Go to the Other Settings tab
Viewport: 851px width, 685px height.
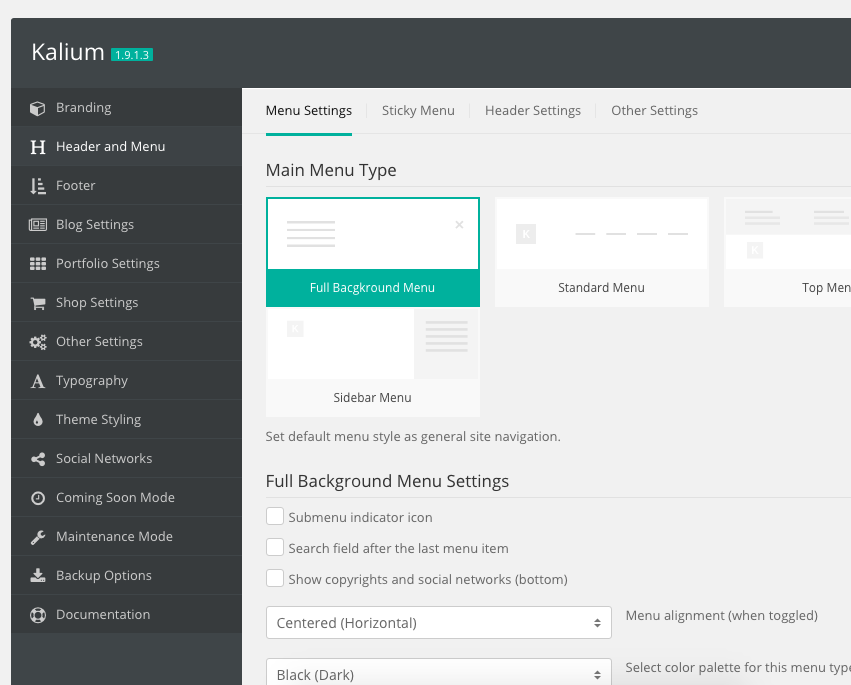click(x=654, y=111)
